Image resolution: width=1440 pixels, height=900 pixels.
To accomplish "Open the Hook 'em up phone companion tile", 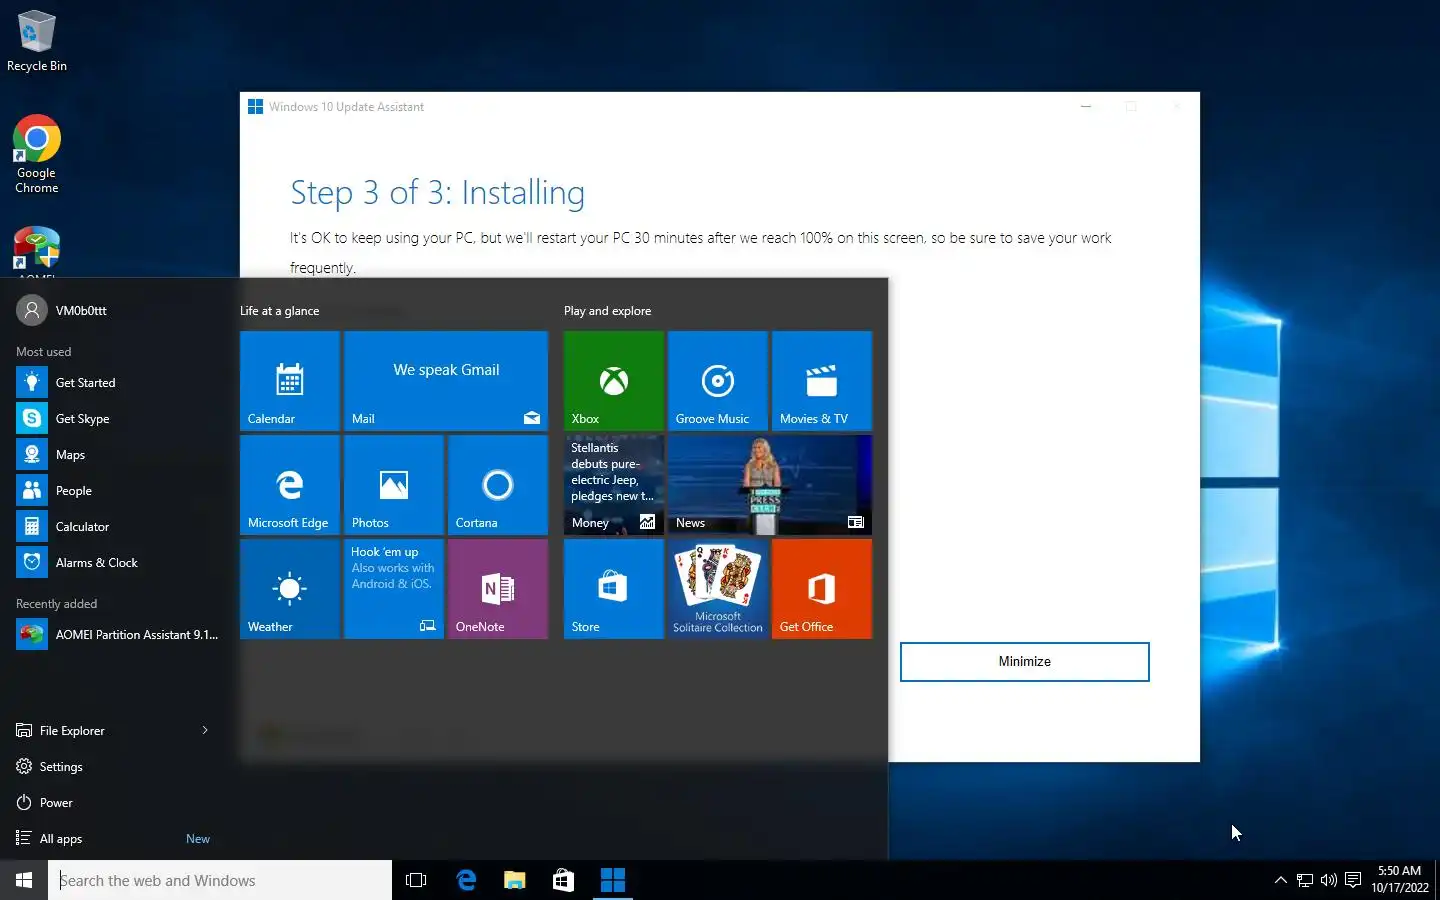I will click(x=394, y=589).
